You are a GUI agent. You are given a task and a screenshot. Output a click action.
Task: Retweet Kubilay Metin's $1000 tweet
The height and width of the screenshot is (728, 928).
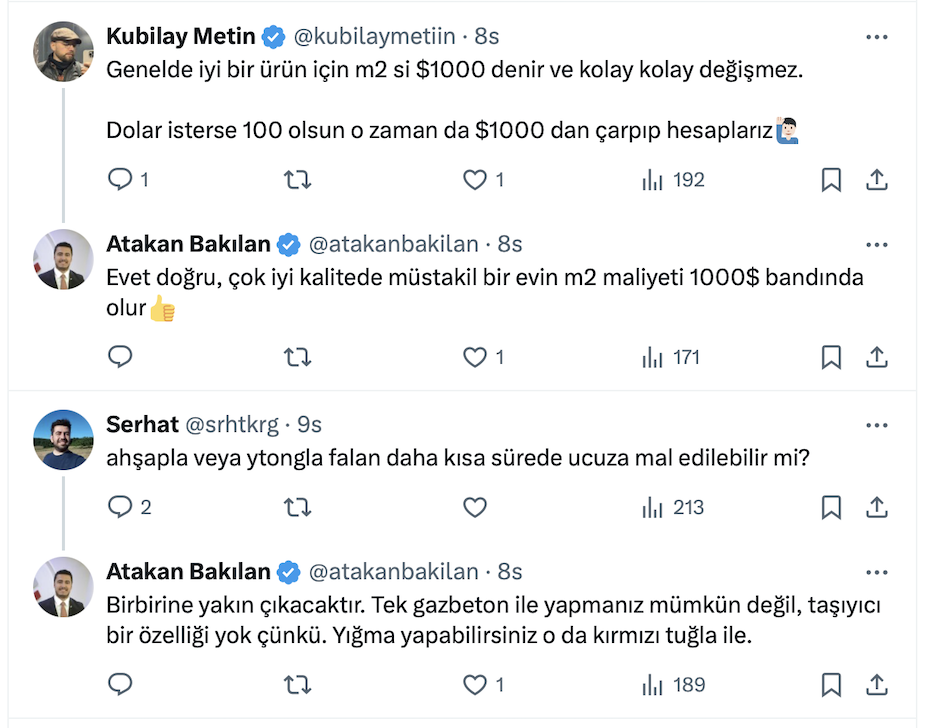click(x=298, y=180)
